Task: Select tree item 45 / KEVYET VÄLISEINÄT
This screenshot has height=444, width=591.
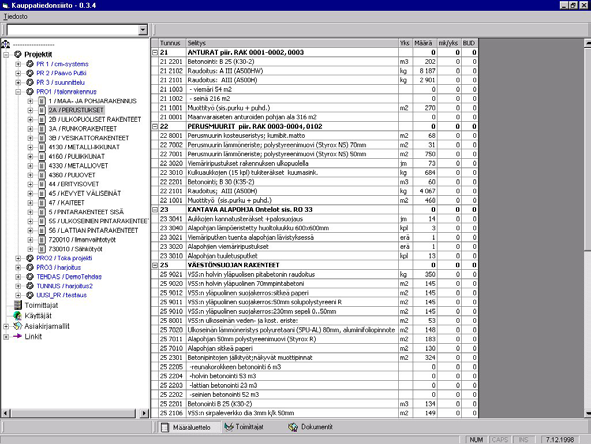Action: coord(85,193)
